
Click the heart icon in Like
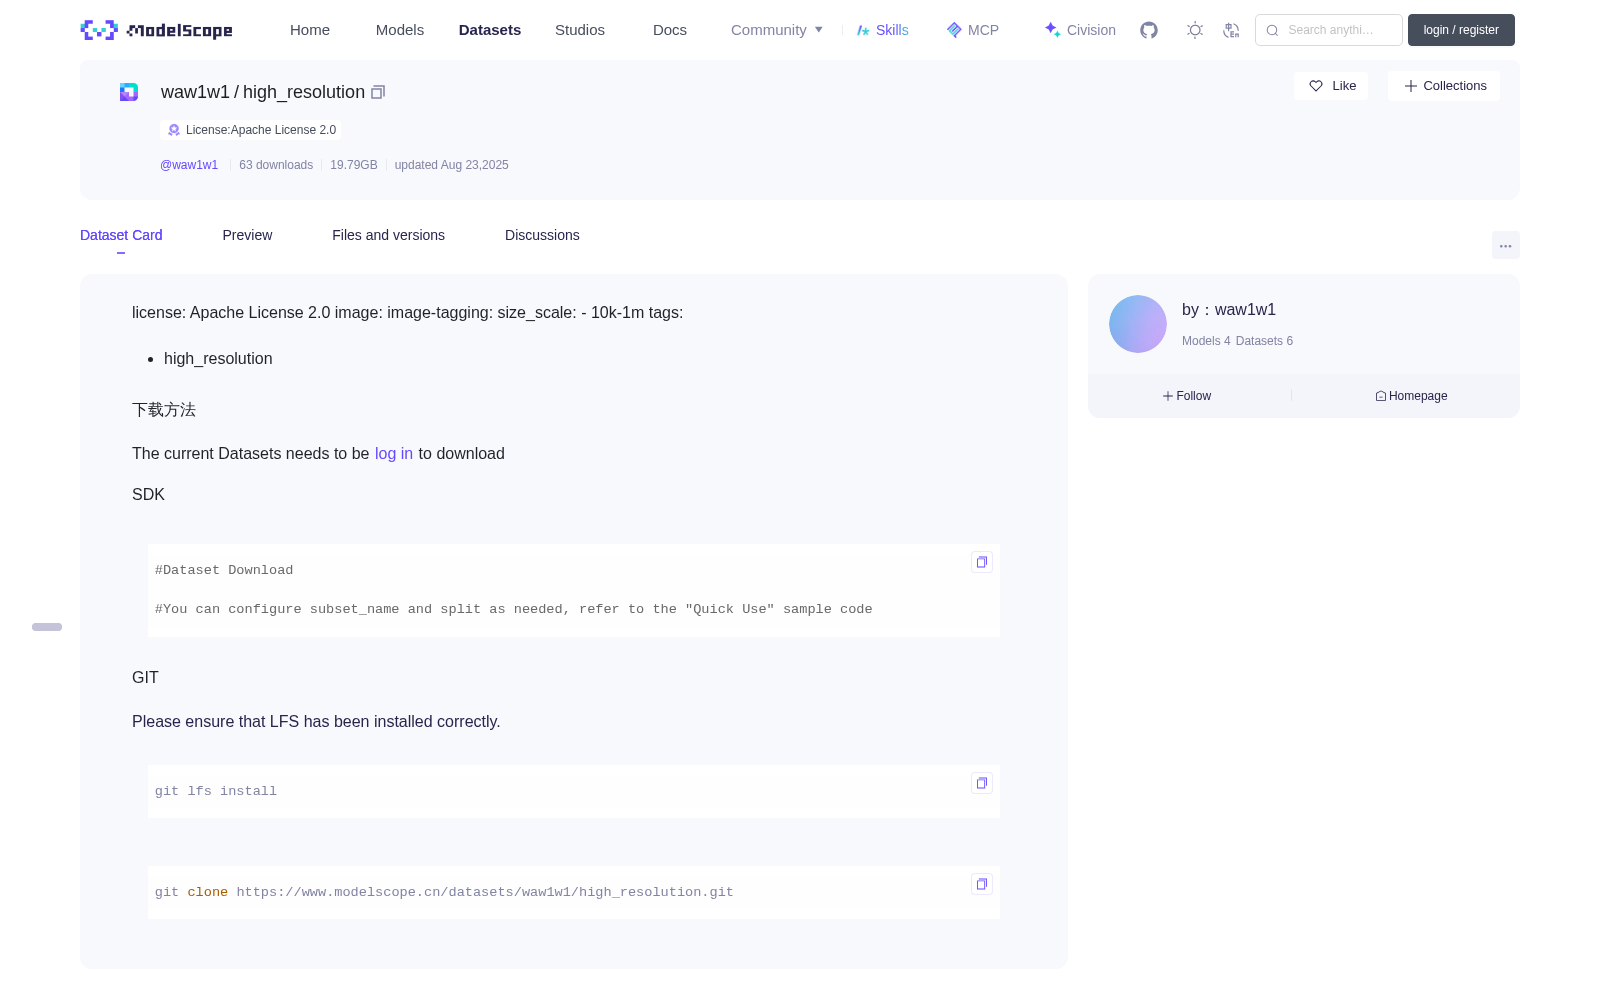[x=1316, y=86]
